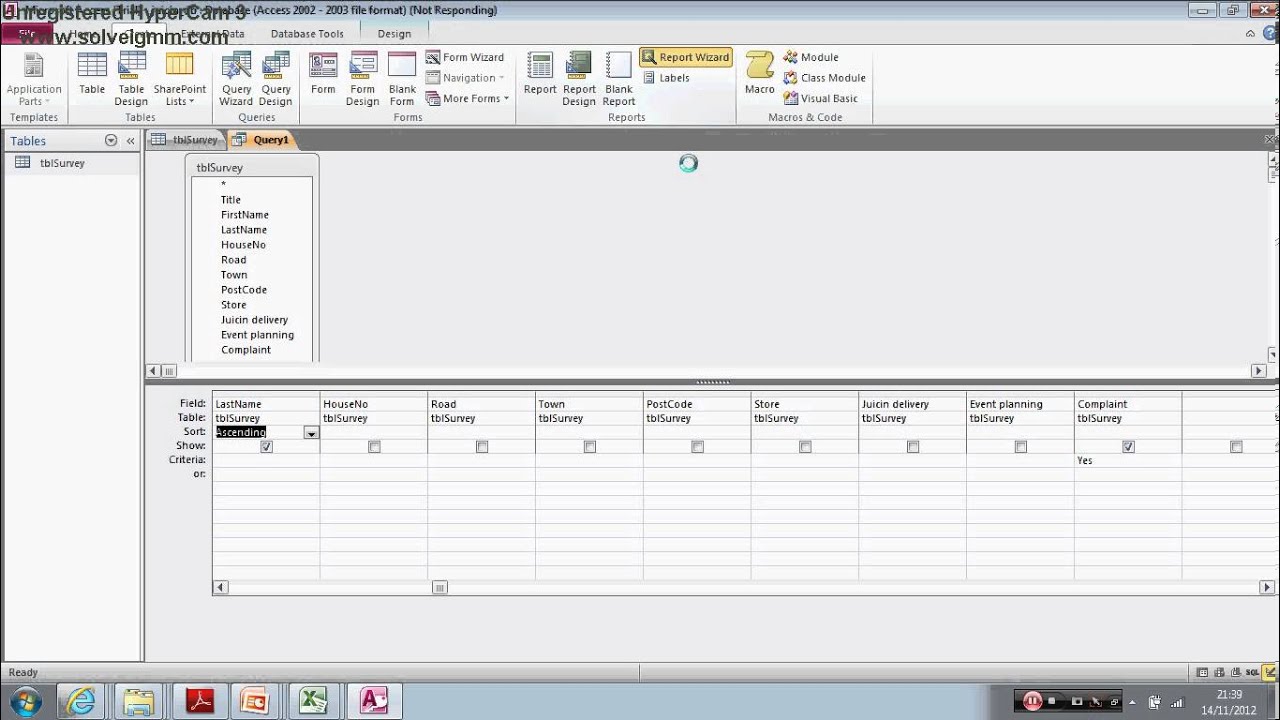The width and height of the screenshot is (1280, 720).
Task: Toggle Show checkbox for PostCode column
Action: 698,447
